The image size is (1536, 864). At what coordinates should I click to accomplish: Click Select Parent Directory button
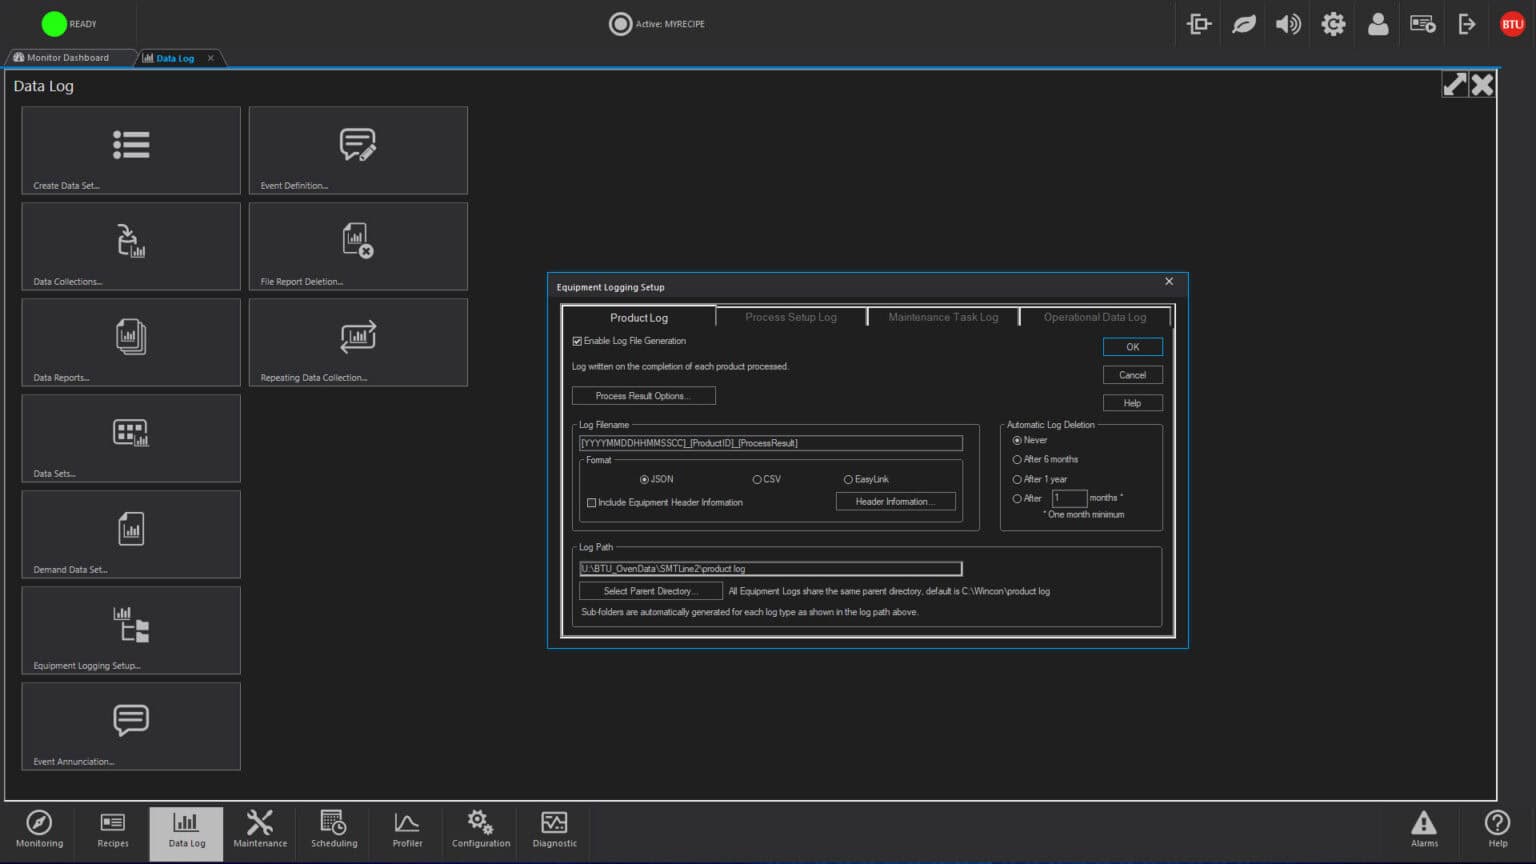coord(650,591)
